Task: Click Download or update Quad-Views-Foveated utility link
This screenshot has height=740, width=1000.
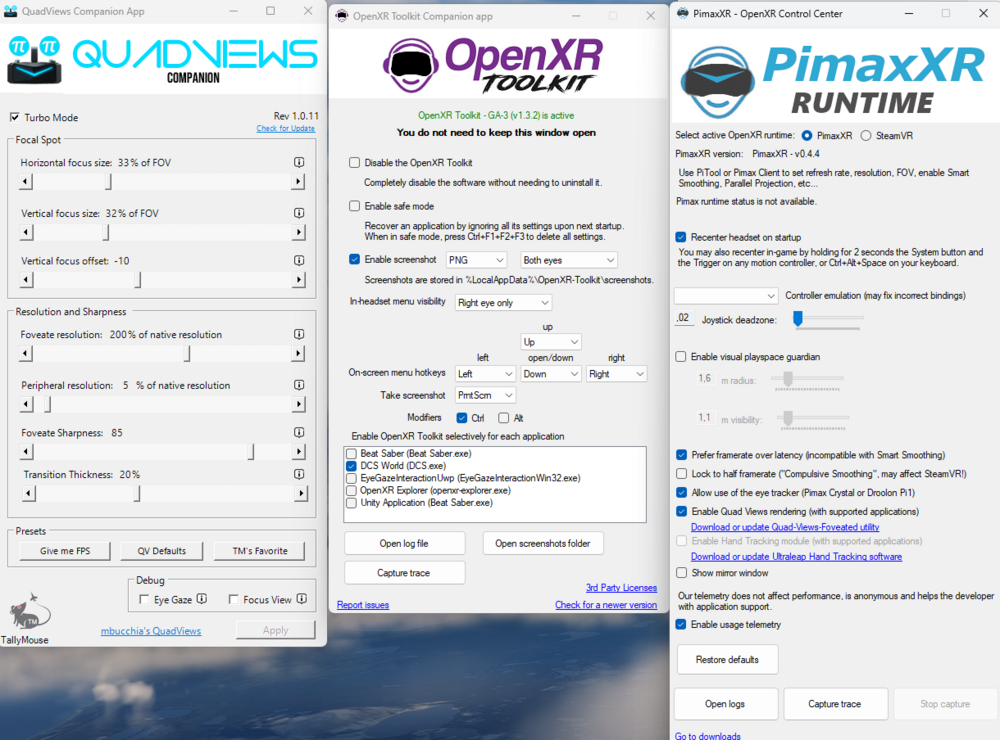Action: pos(785,527)
